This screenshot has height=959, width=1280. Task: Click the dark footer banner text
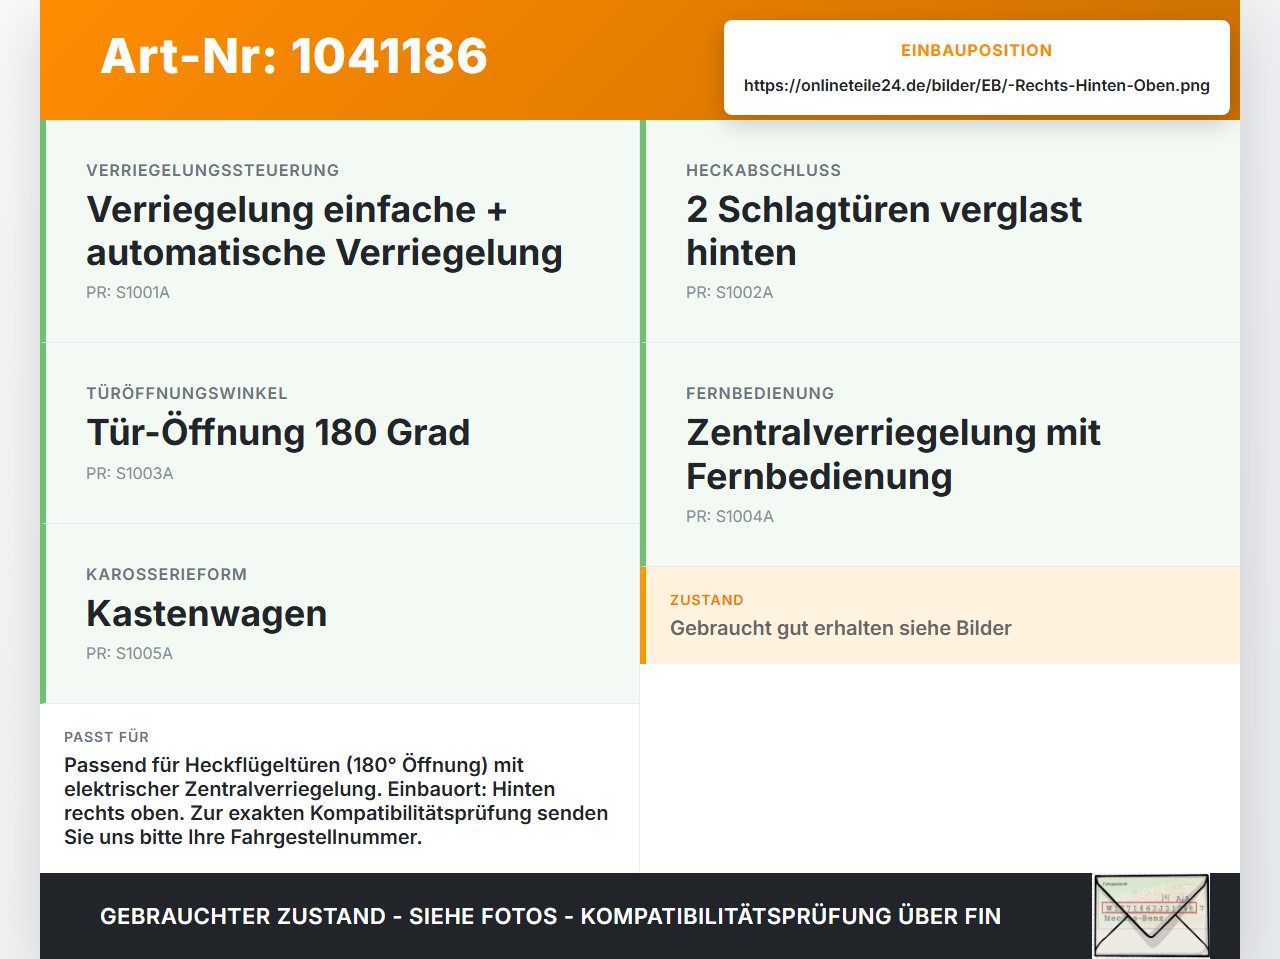[x=550, y=916]
